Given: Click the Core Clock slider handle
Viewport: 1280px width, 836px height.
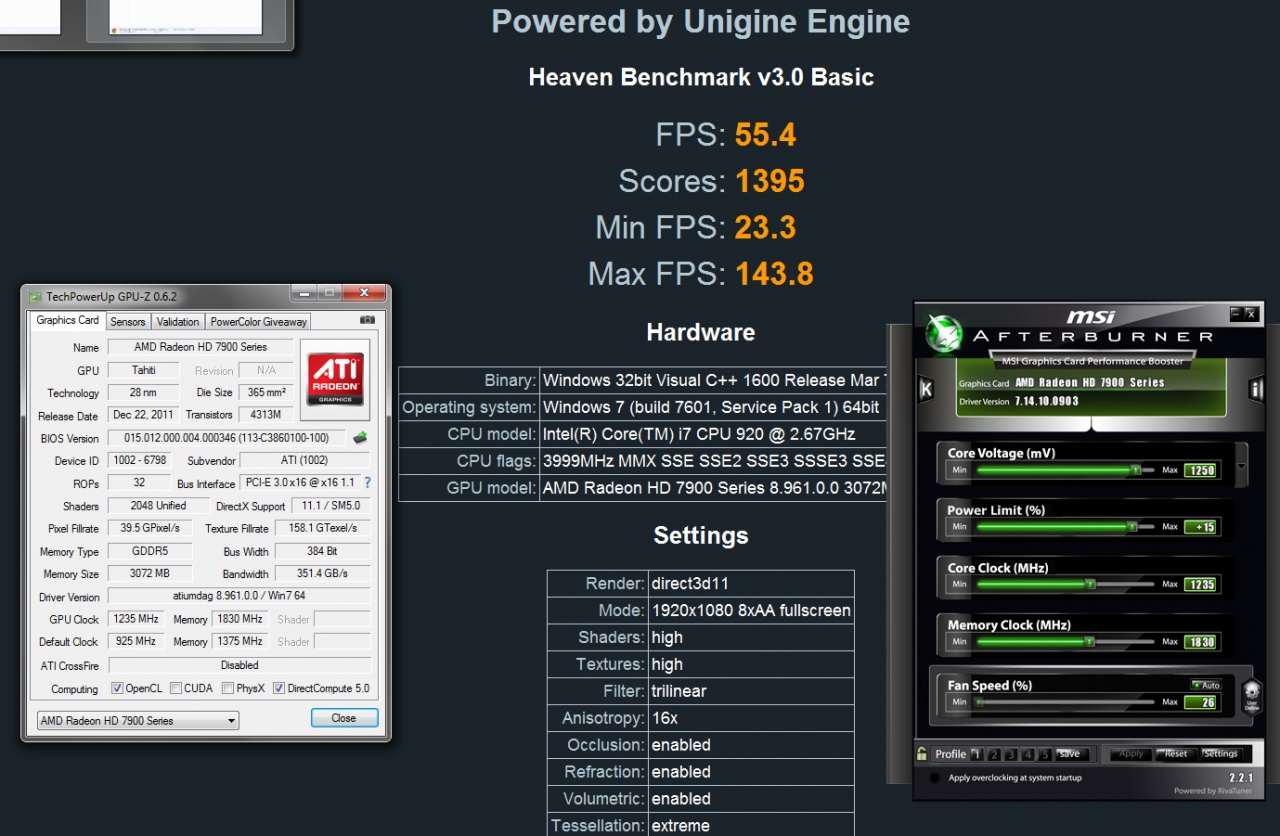Looking at the screenshot, I should pyautogui.click(x=1090, y=584).
